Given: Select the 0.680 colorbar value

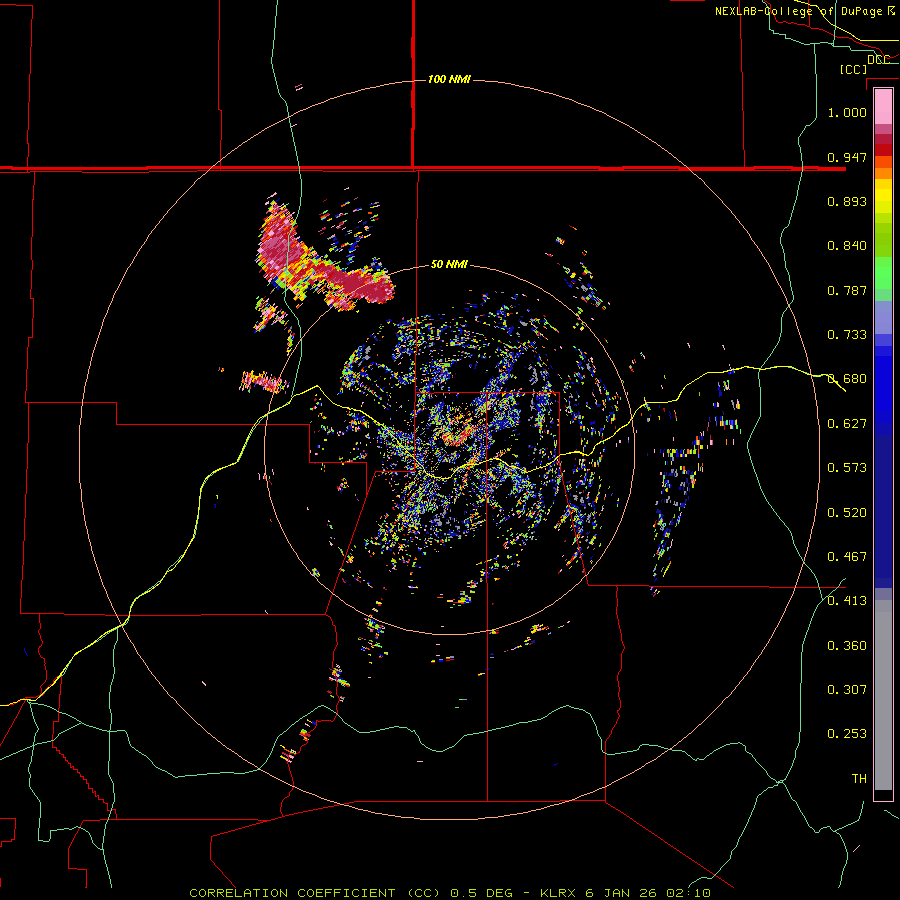Looking at the screenshot, I should tap(847, 379).
